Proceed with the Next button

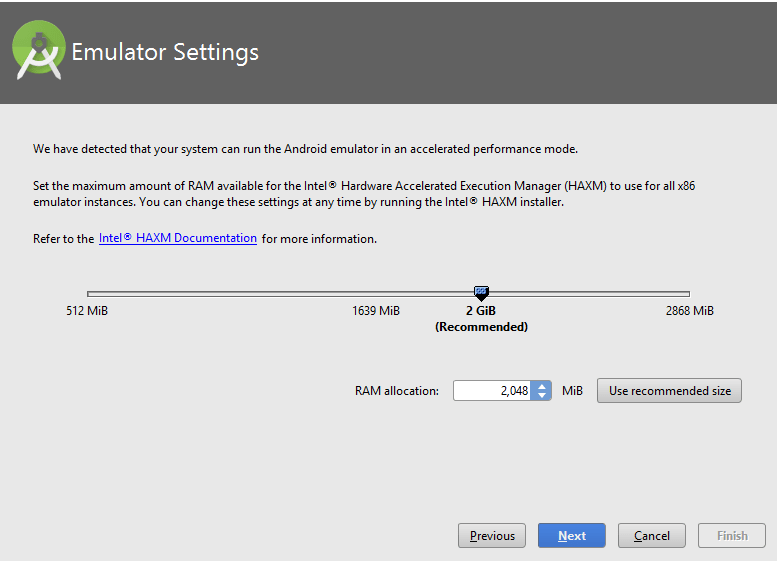click(x=571, y=536)
